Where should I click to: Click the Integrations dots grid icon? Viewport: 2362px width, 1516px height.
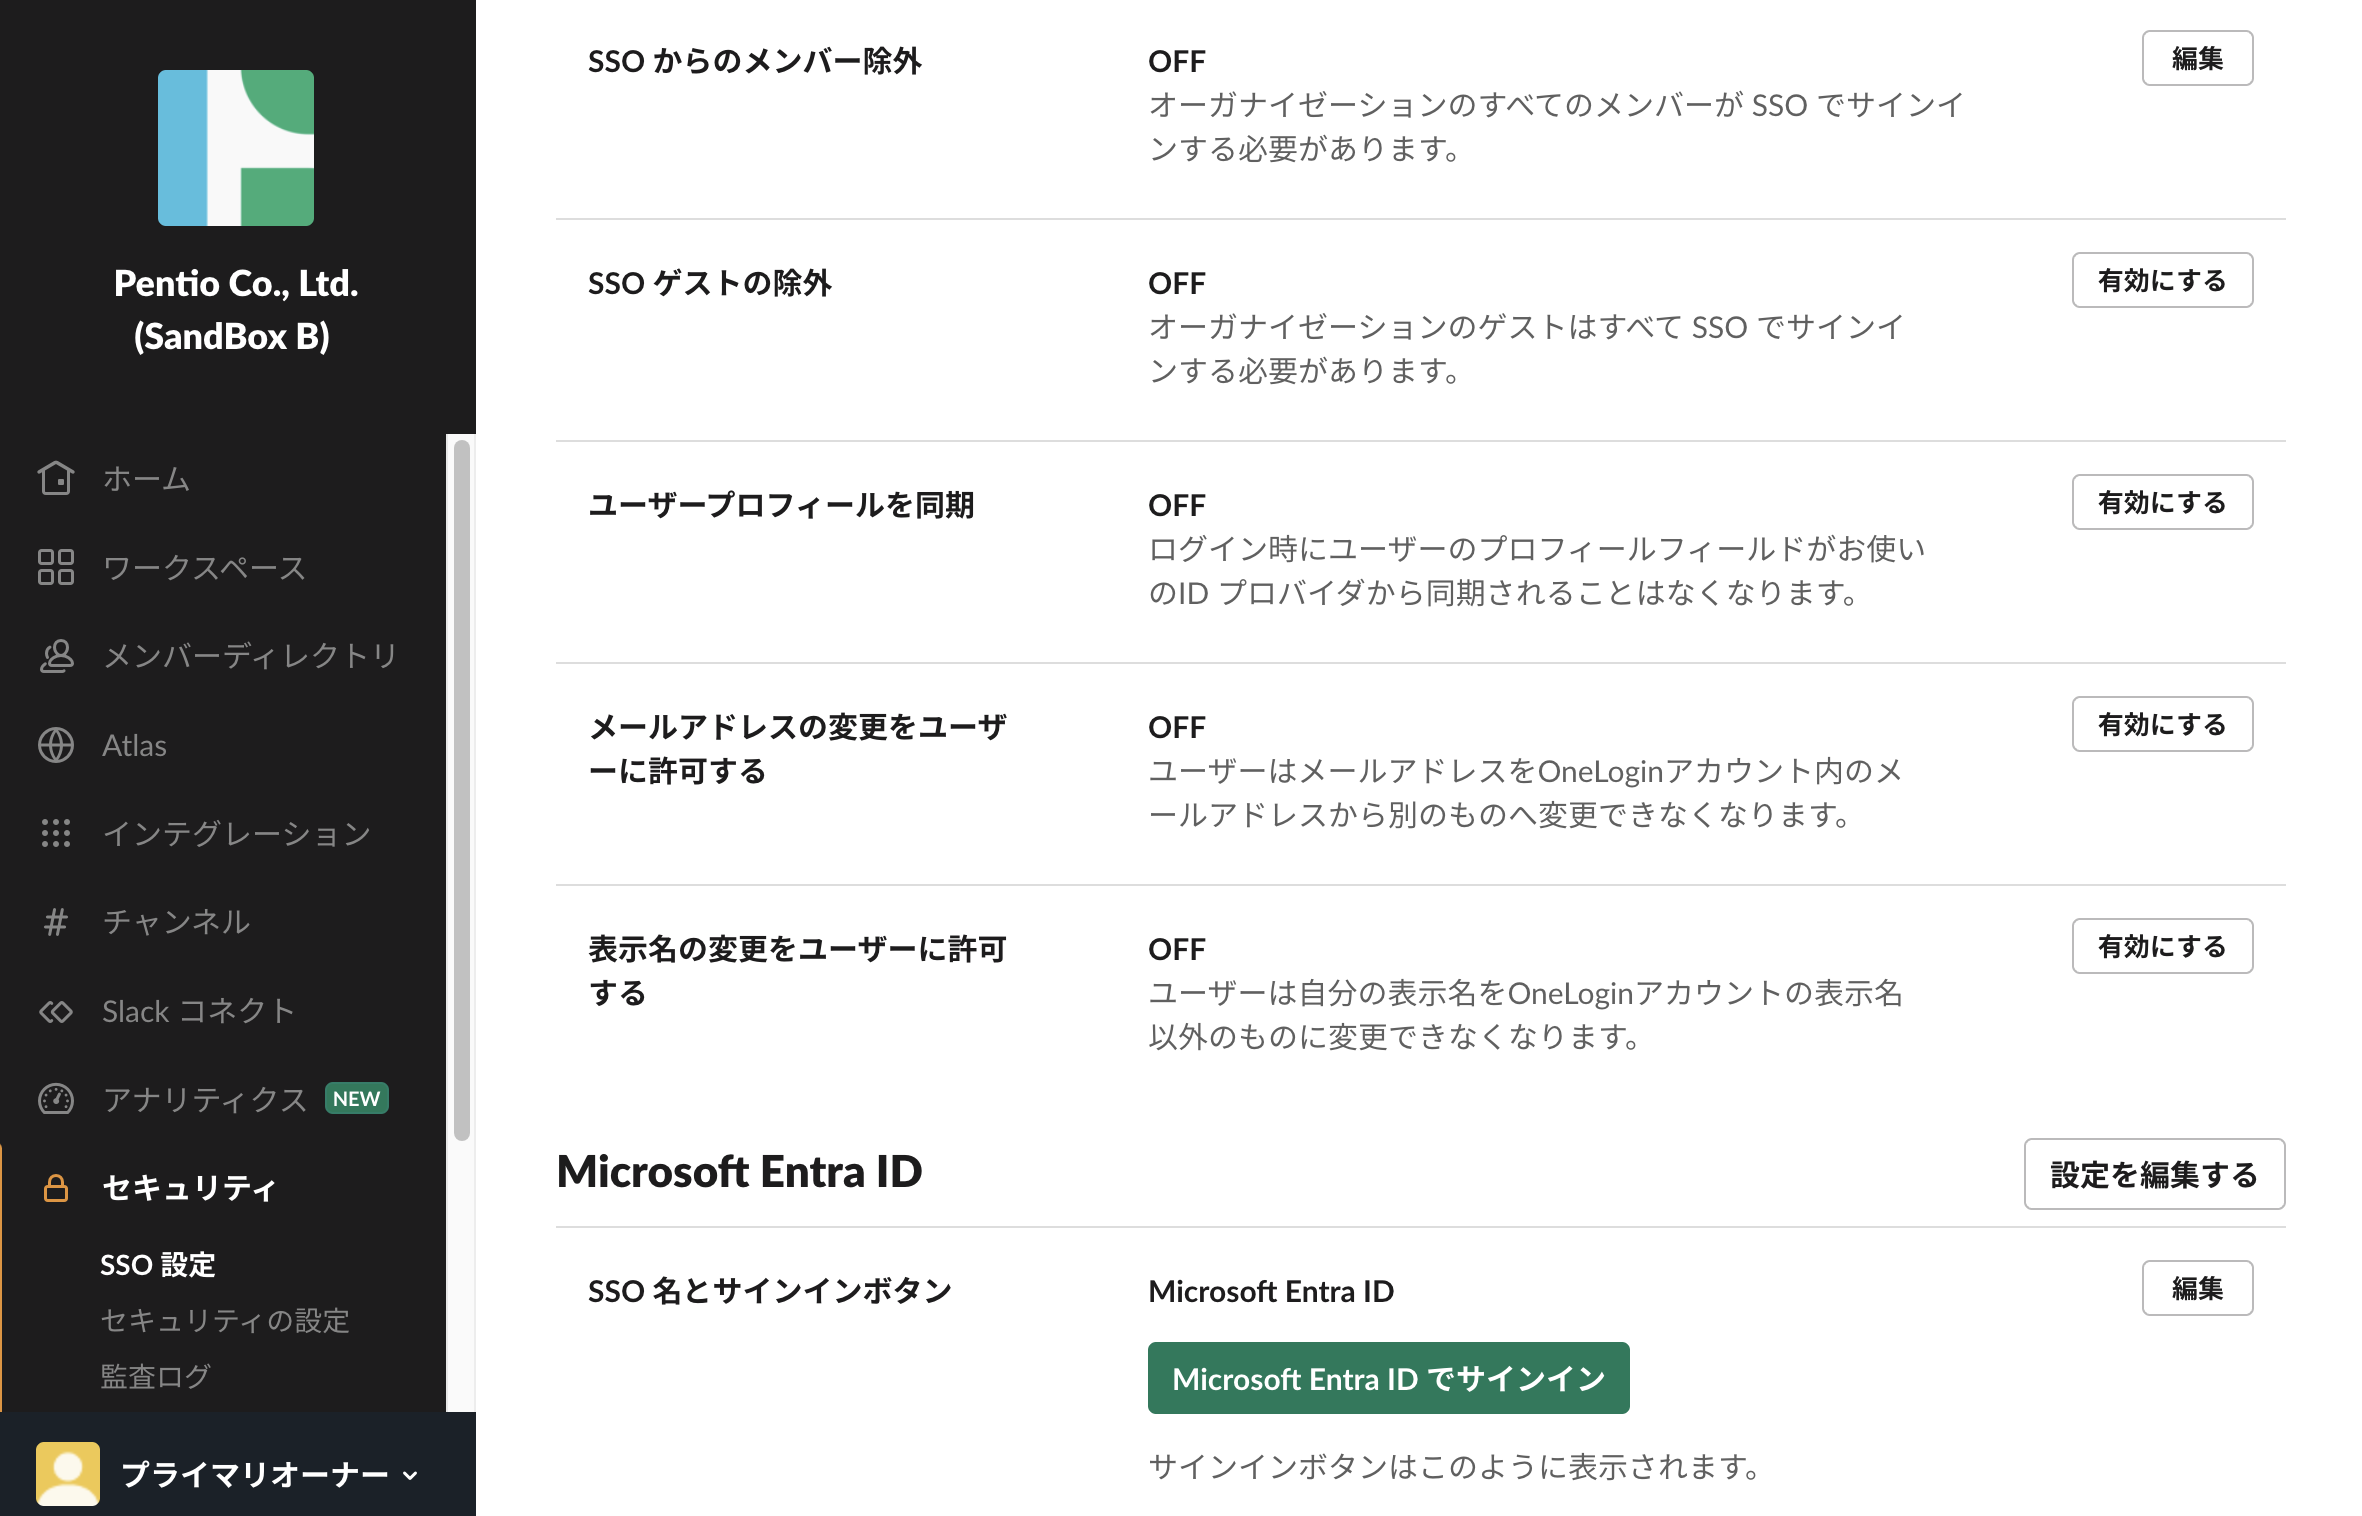pos(56,833)
